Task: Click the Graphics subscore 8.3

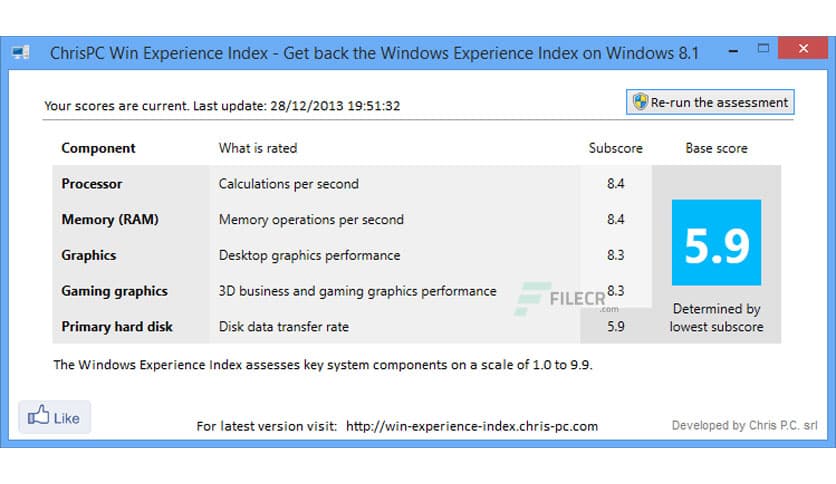Action: point(615,255)
